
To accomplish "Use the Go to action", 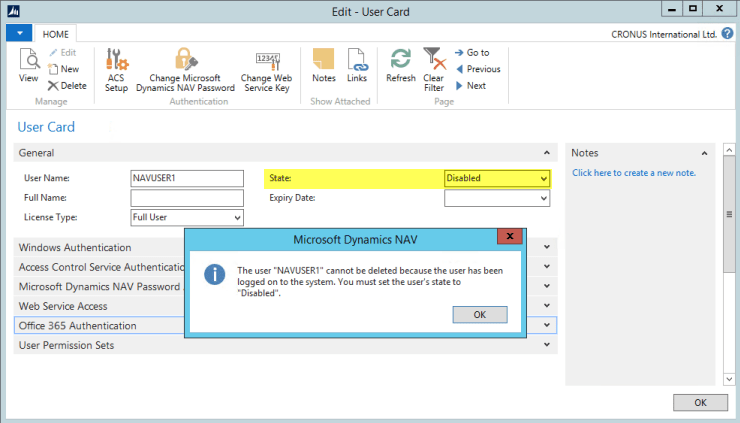I will [472, 52].
